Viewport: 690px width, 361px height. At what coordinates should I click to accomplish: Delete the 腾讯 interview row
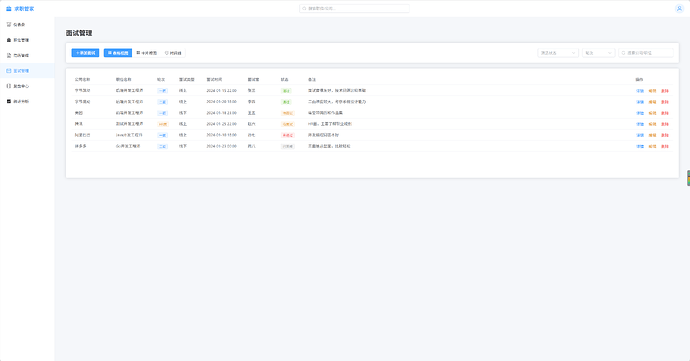[664, 124]
